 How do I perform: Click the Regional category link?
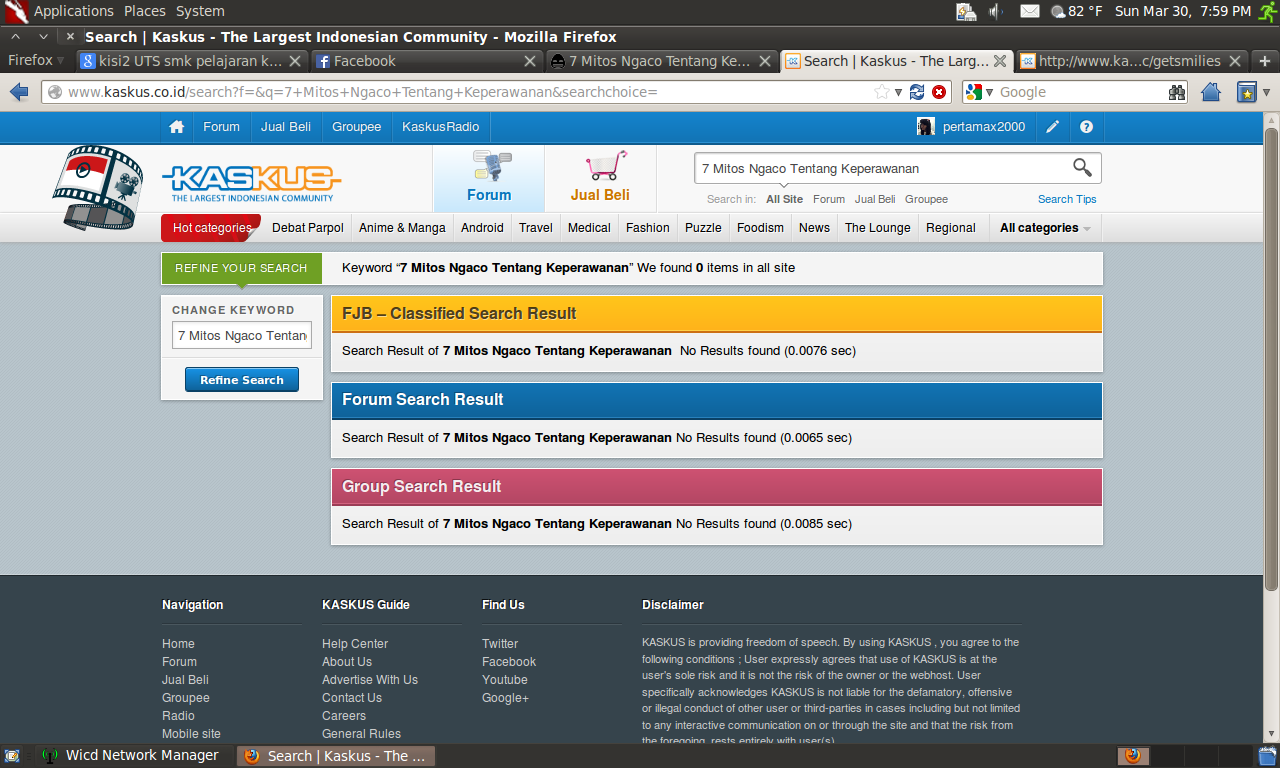click(x=950, y=228)
